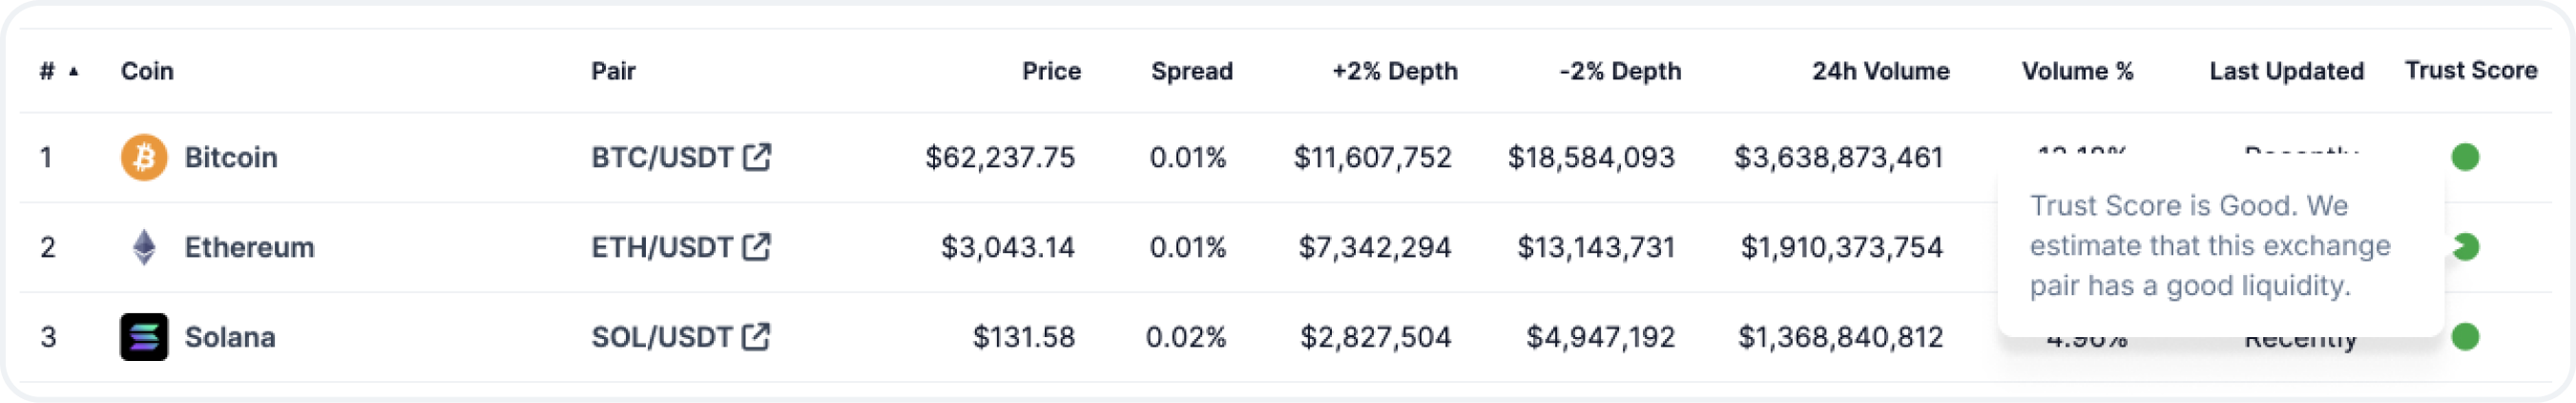Click the +2% Depth column header
The image size is (2576, 403).
tap(1394, 71)
